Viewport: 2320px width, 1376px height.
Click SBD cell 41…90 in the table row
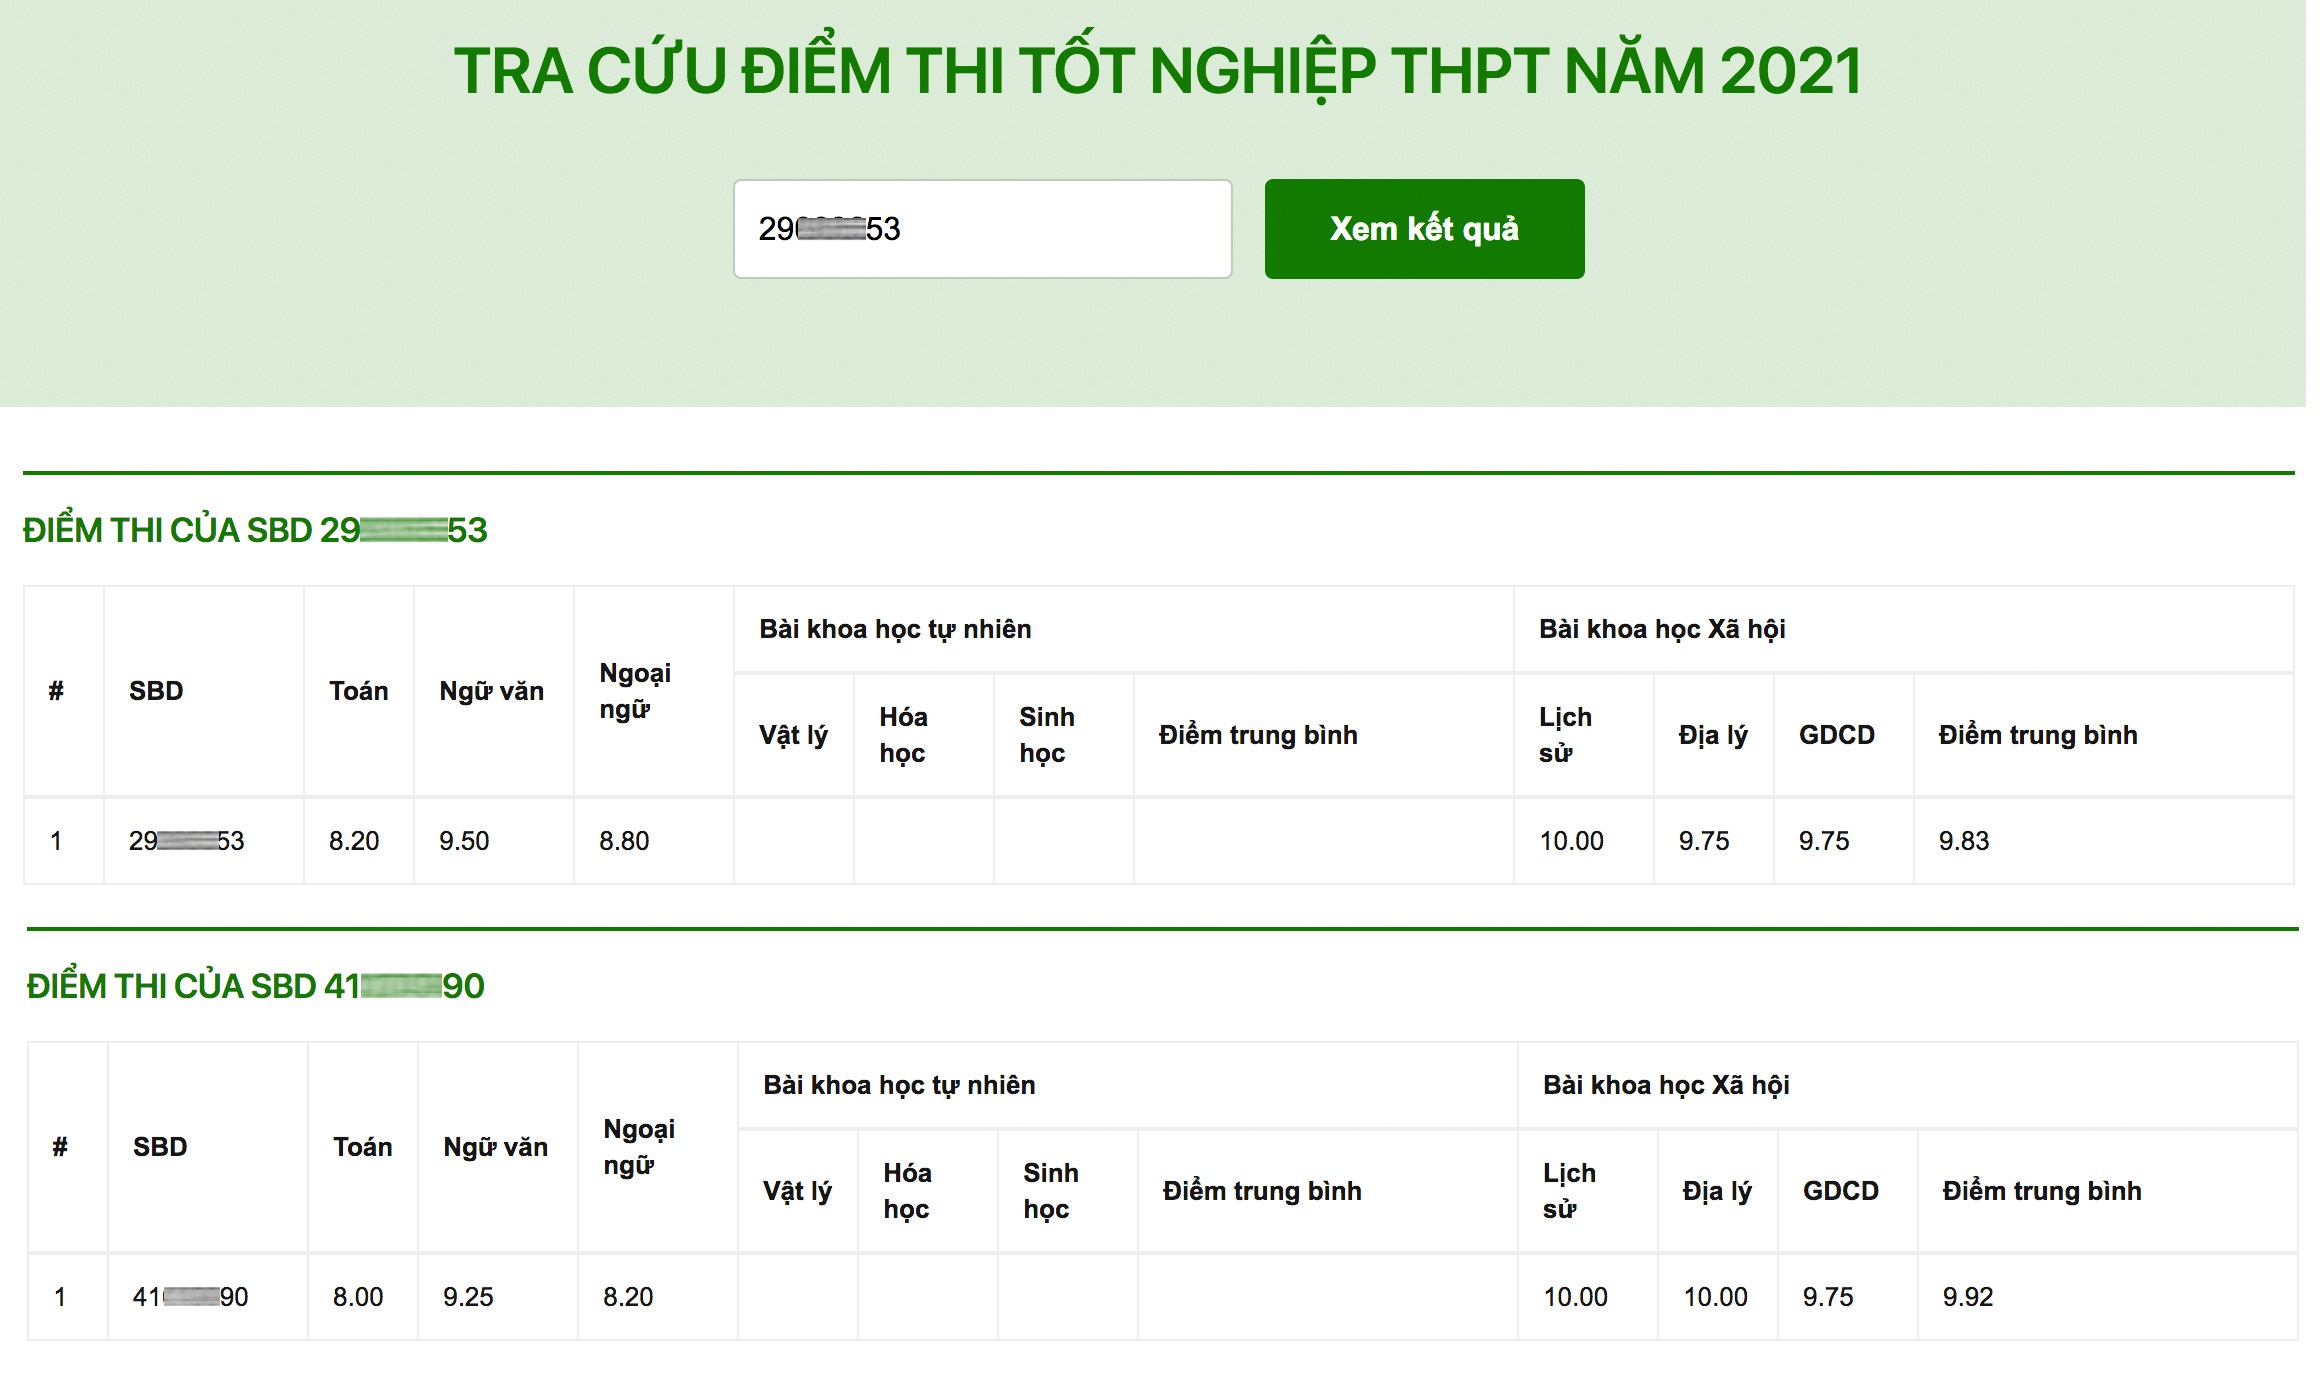click(x=190, y=1297)
